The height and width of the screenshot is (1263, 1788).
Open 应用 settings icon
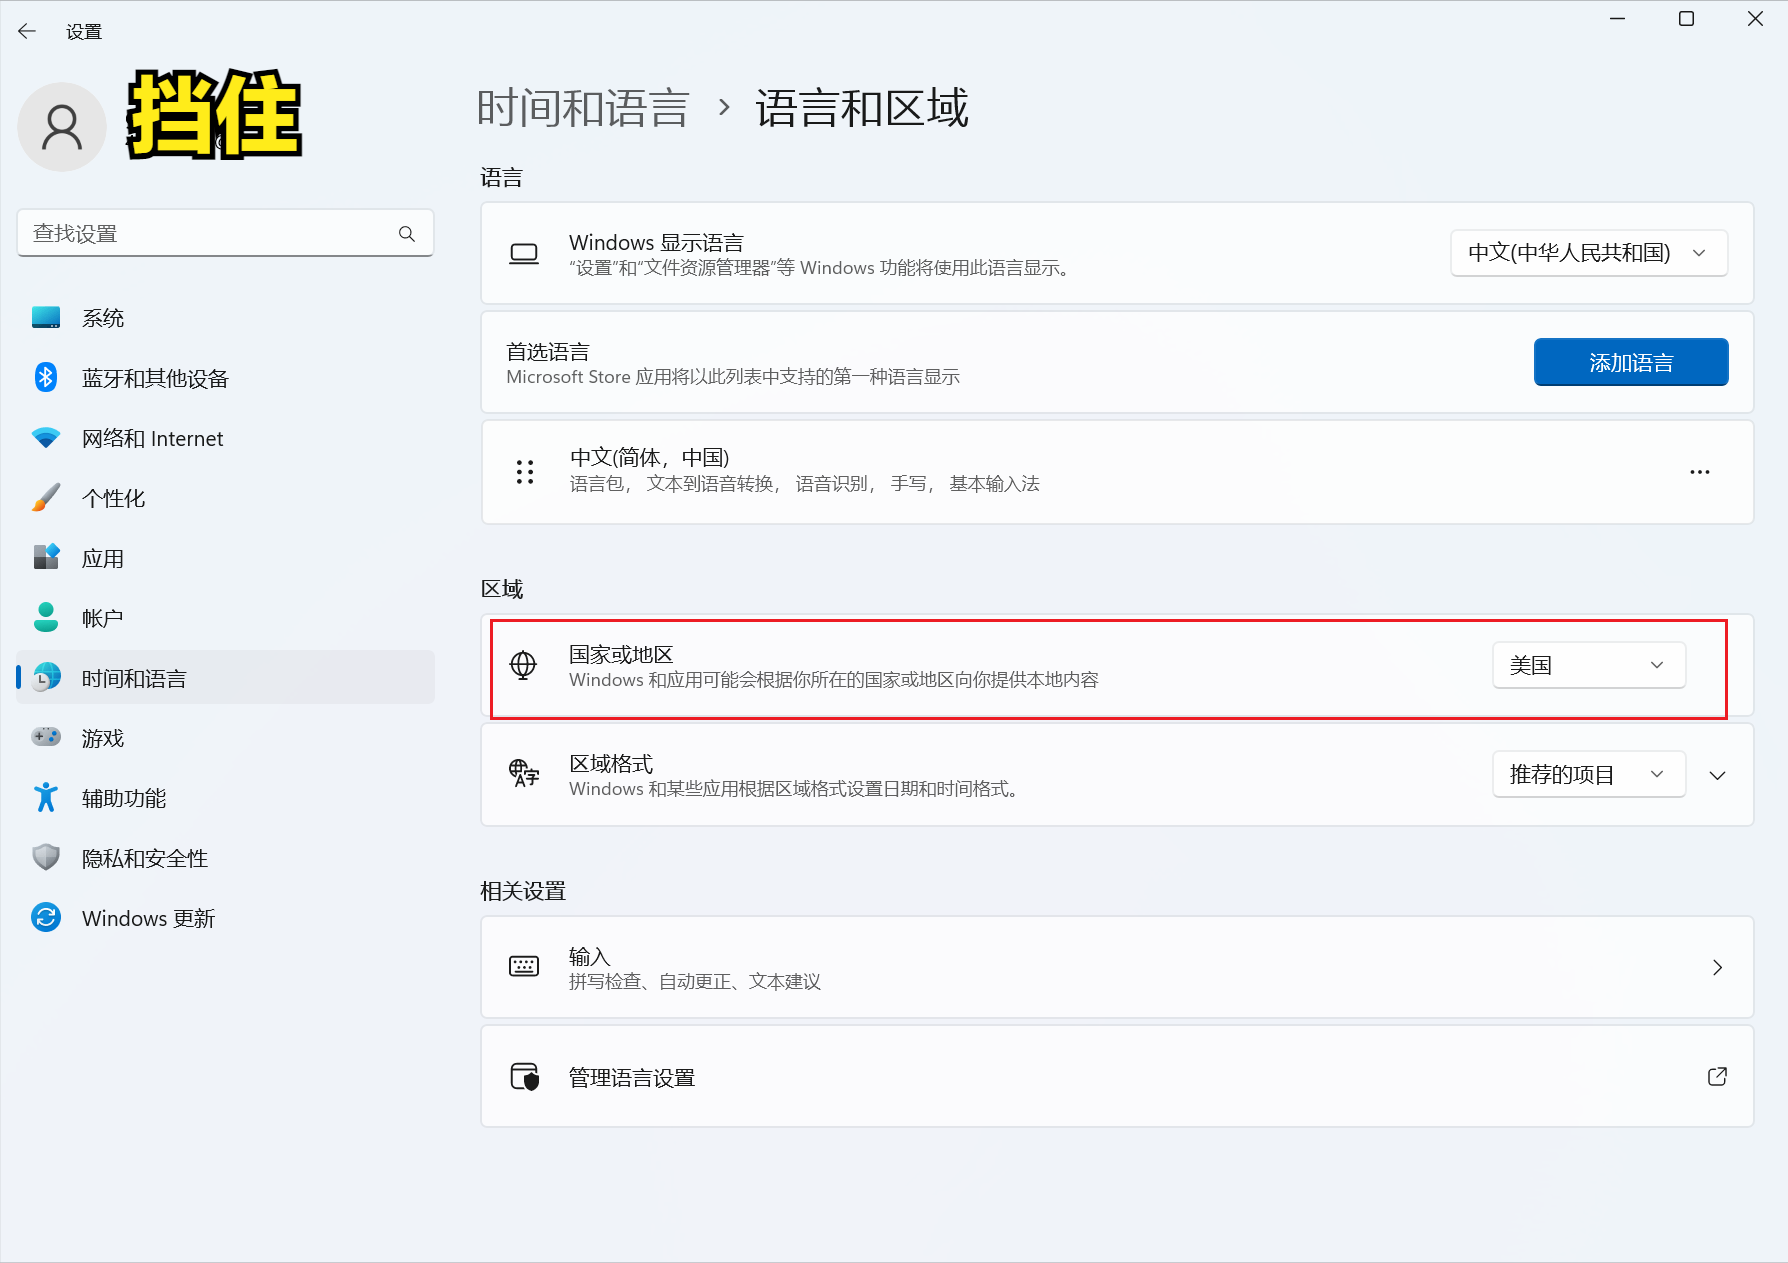point(46,557)
